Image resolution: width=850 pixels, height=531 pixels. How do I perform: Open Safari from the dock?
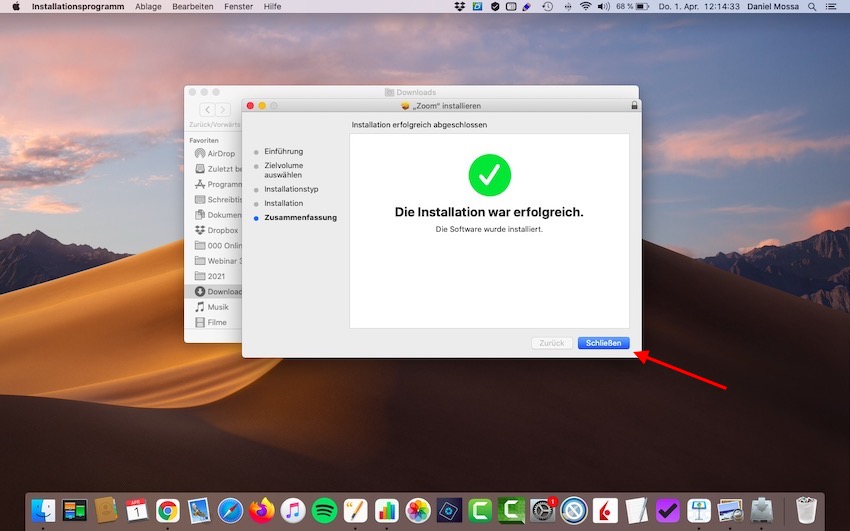(x=230, y=510)
